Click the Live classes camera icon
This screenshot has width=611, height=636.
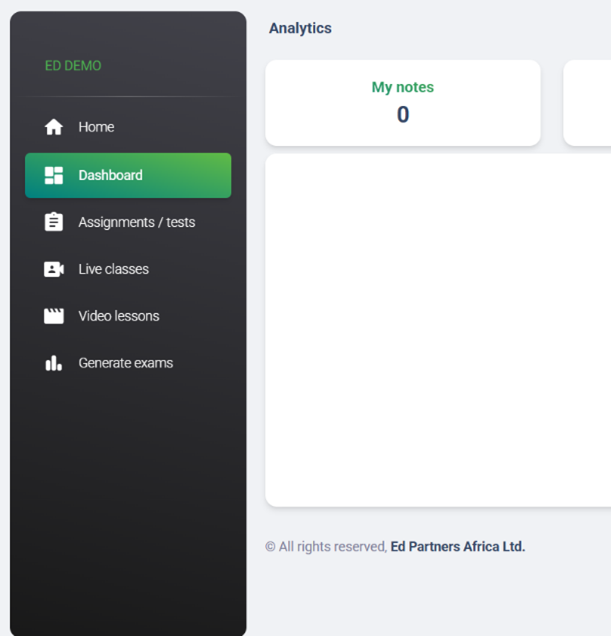click(54, 269)
